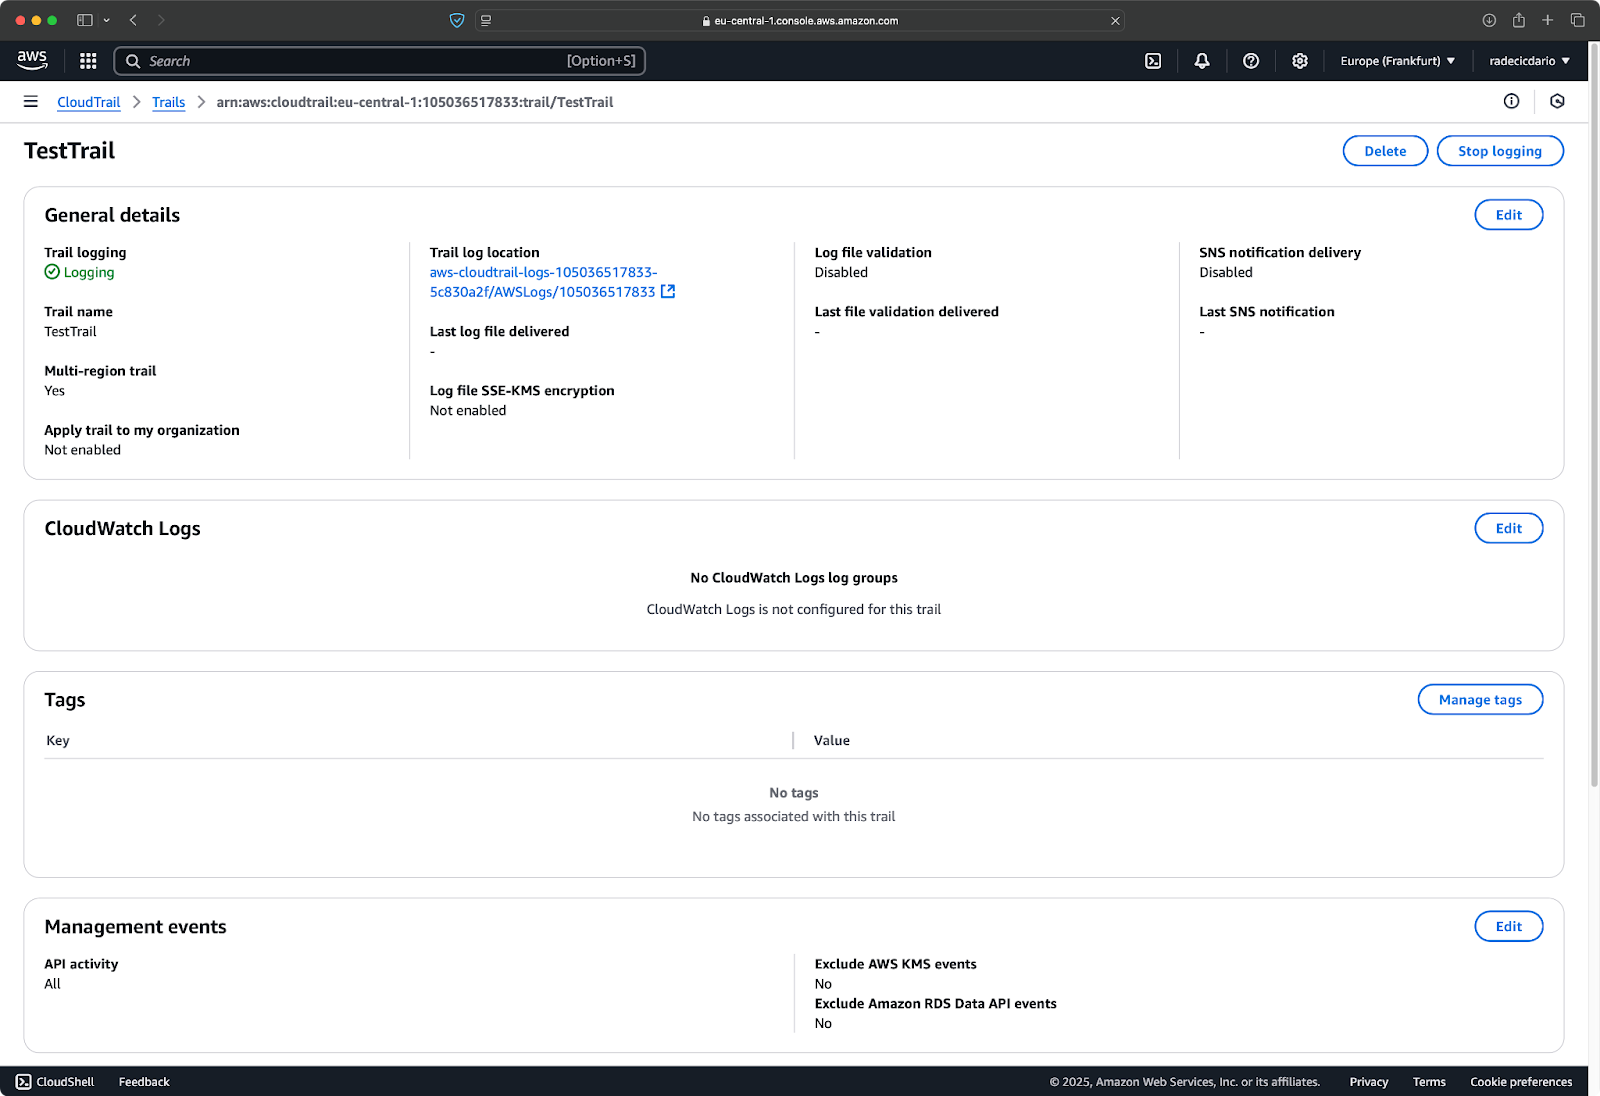1600x1096 pixels.
Task: Expand the browser sidebar chevron dropdown
Action: click(106, 20)
